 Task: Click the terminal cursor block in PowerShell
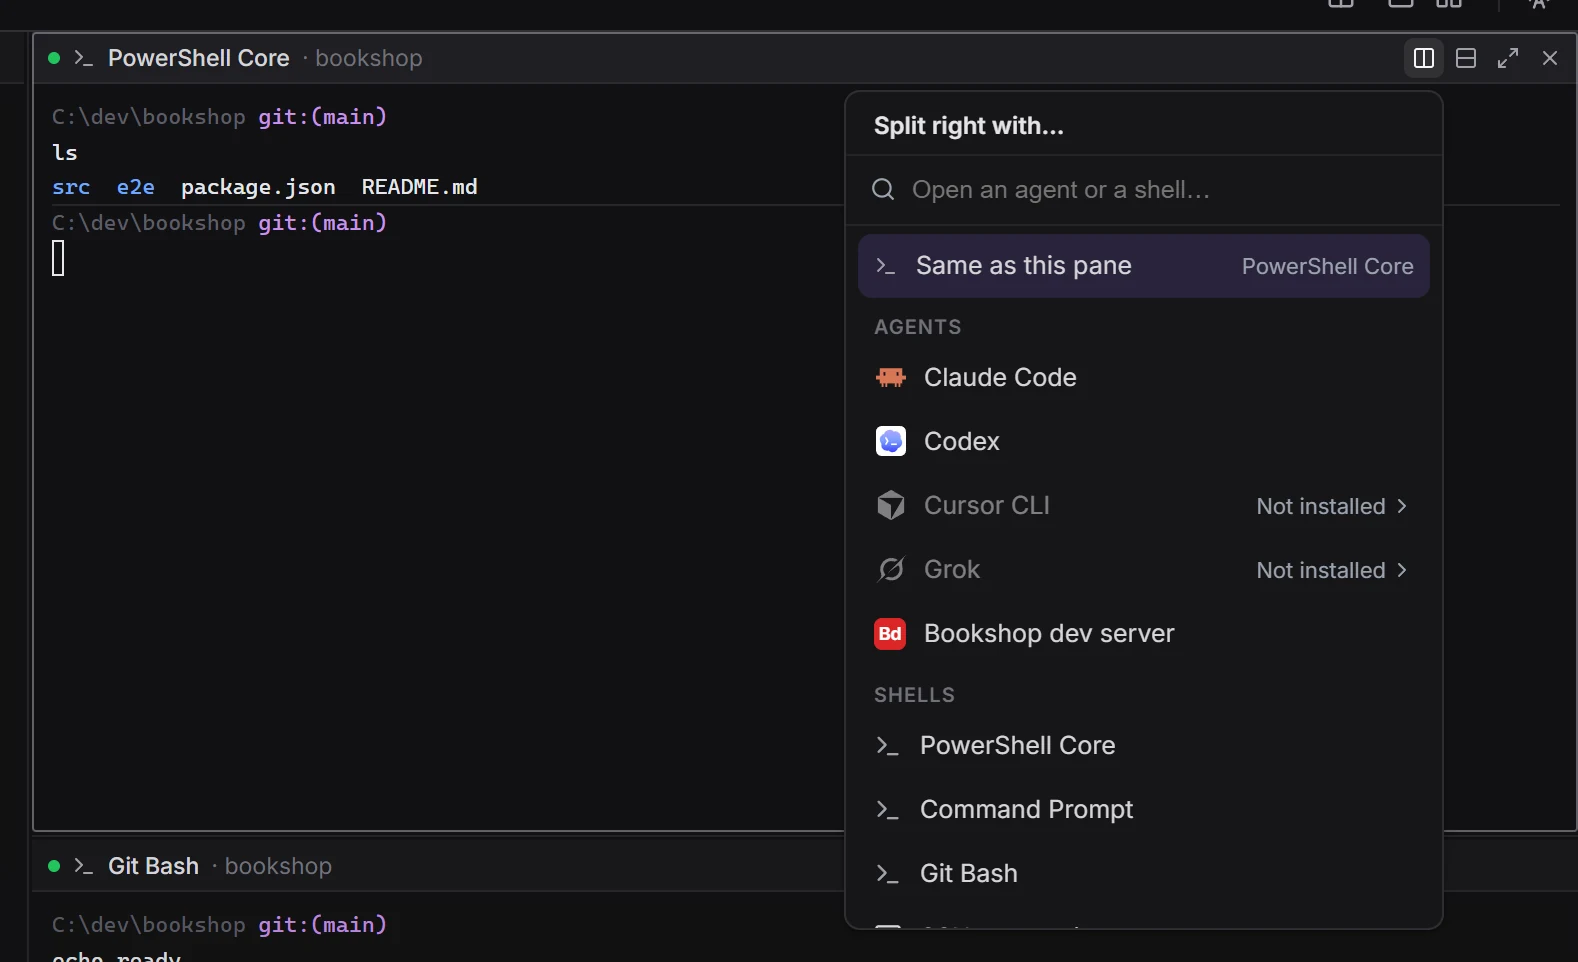[58, 258]
